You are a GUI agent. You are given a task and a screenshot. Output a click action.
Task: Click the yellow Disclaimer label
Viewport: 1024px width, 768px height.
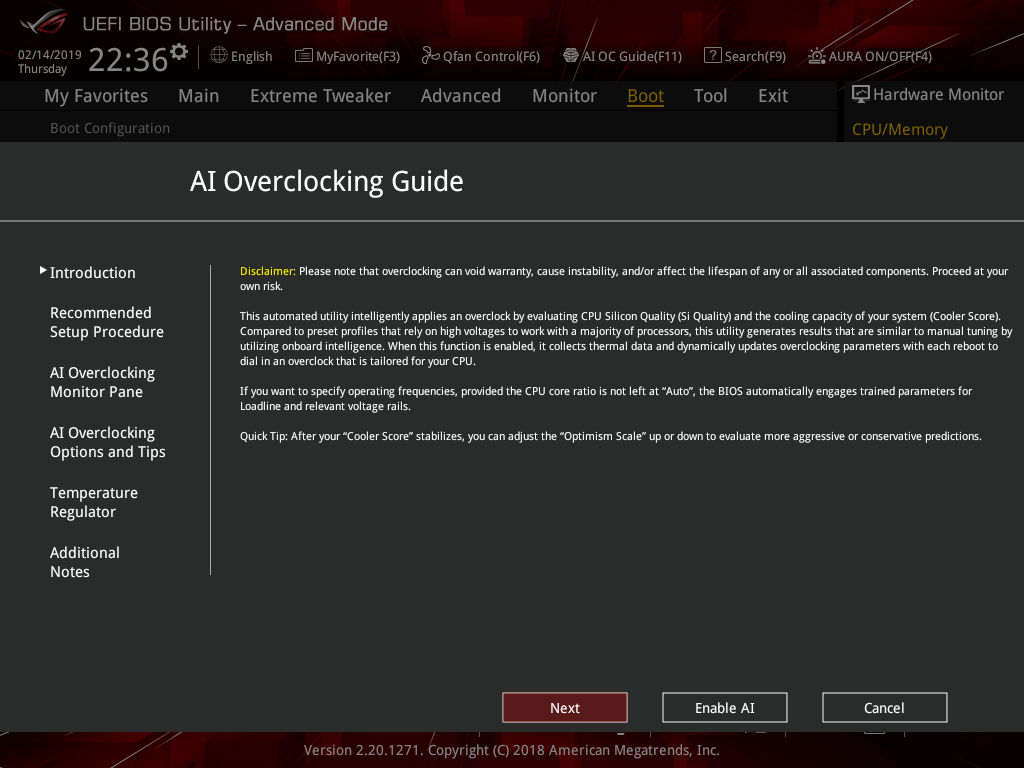[x=268, y=271]
